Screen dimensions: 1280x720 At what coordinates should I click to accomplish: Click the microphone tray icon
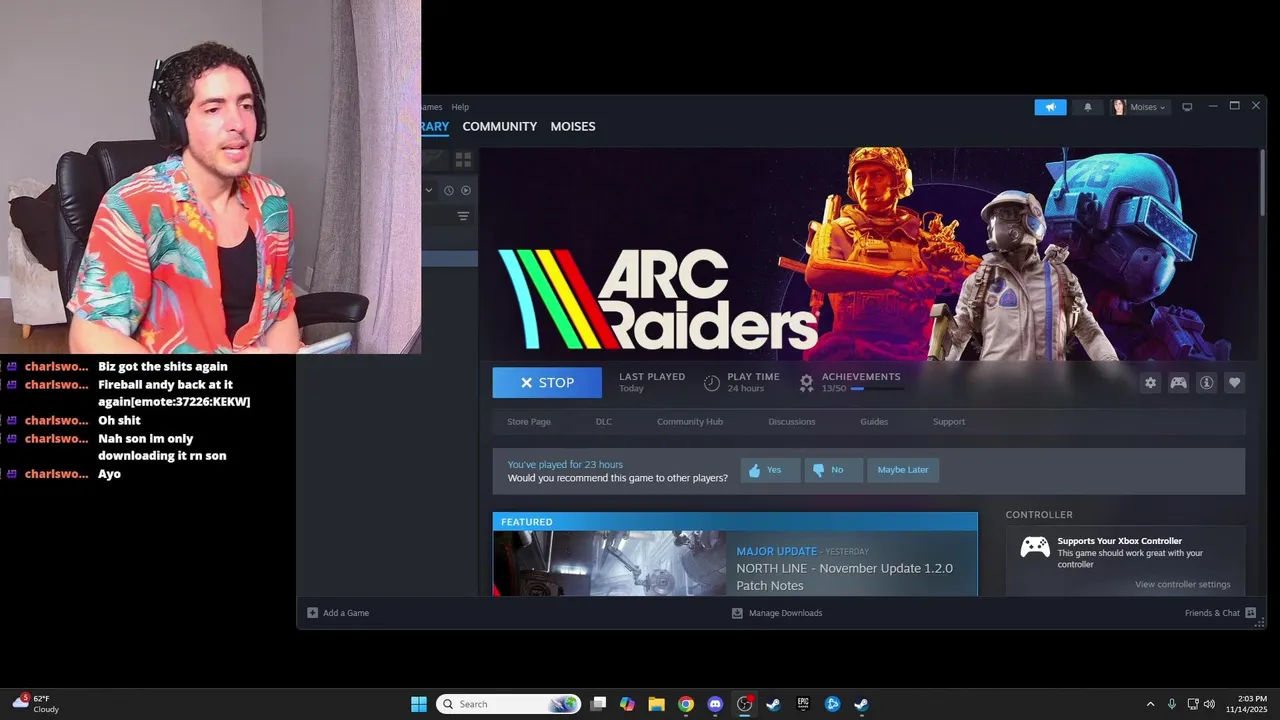1171,704
